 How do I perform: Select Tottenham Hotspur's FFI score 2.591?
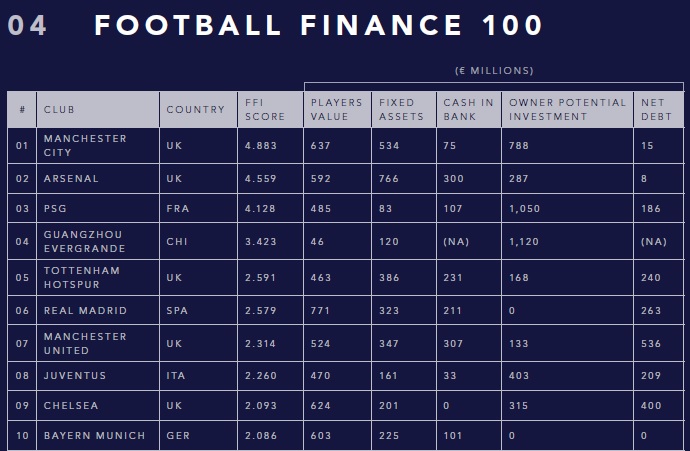pyautogui.click(x=261, y=278)
